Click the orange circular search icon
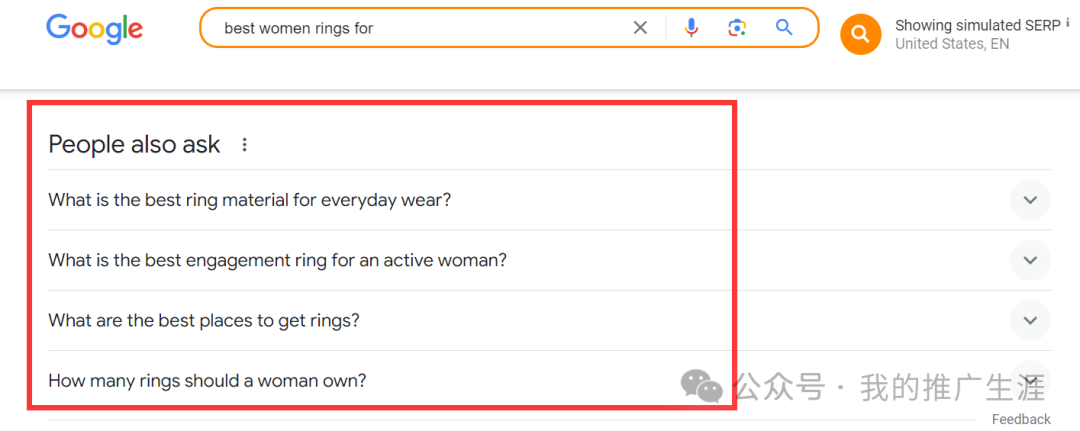 [x=861, y=34]
